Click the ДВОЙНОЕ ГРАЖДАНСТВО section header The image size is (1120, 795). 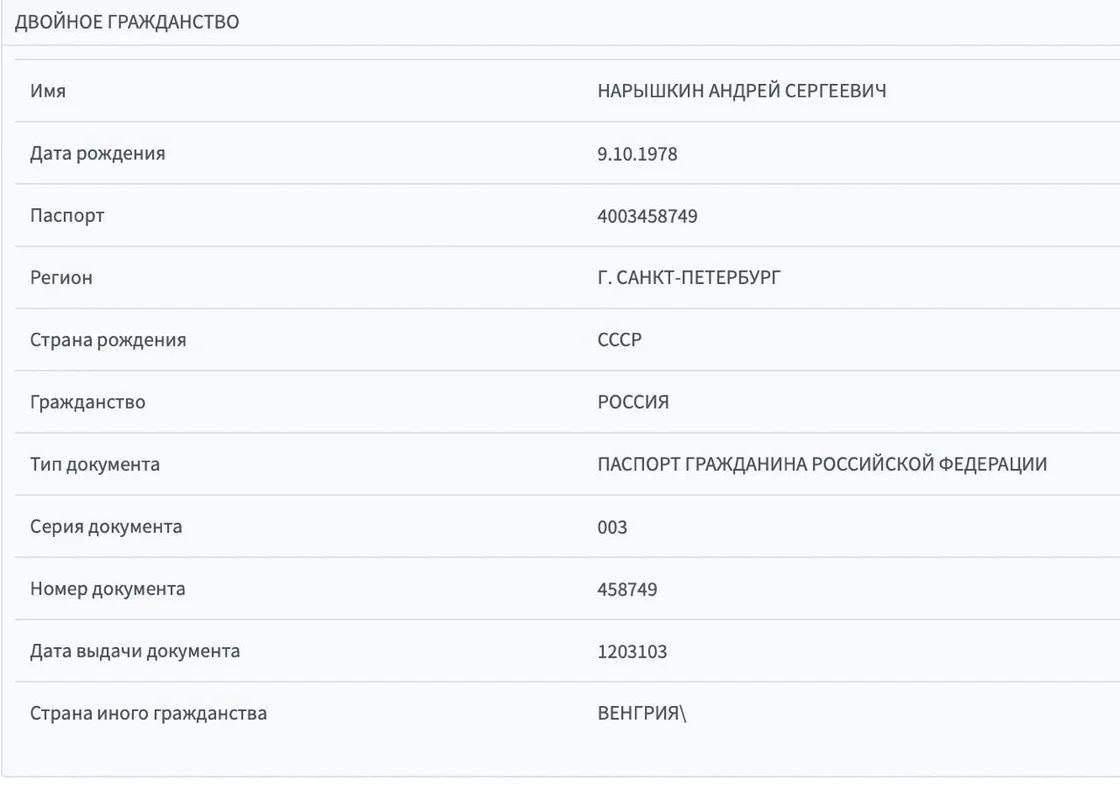[x=127, y=22]
